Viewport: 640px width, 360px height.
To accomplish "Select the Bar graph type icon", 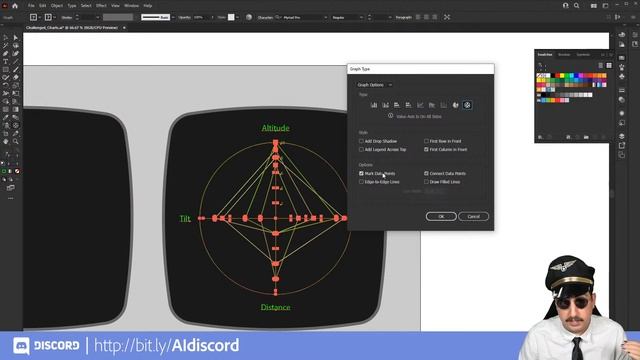I will 397,105.
